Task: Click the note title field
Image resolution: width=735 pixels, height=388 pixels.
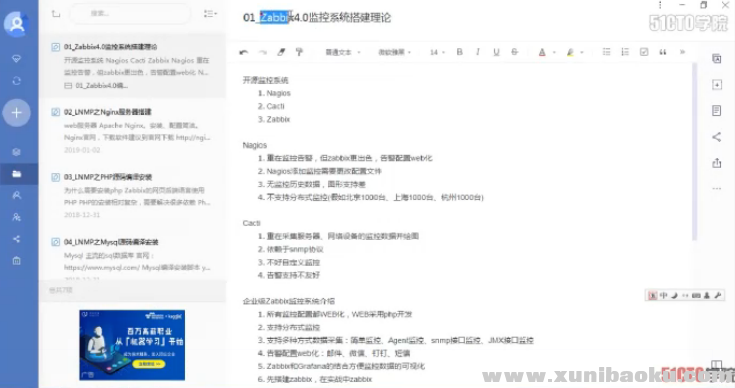Action: tap(317, 18)
